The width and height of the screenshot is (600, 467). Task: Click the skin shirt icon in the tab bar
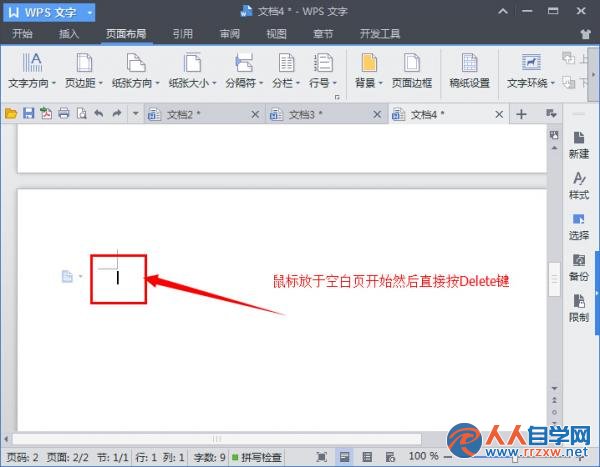click(585, 34)
